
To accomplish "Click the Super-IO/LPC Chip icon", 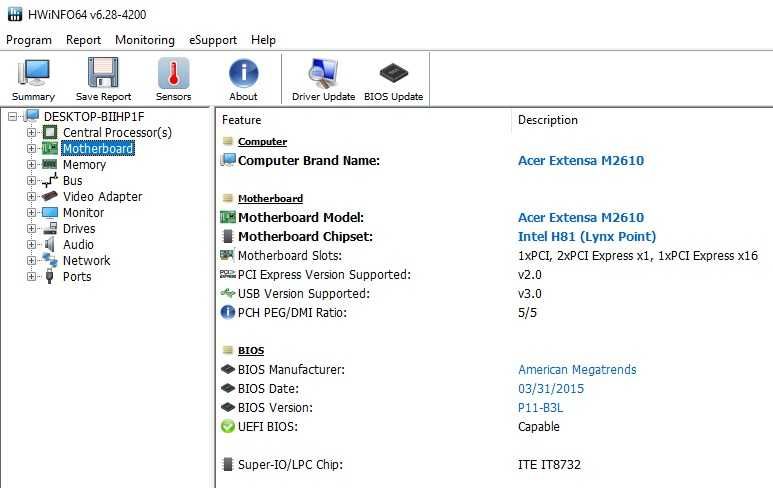I will (x=227, y=464).
